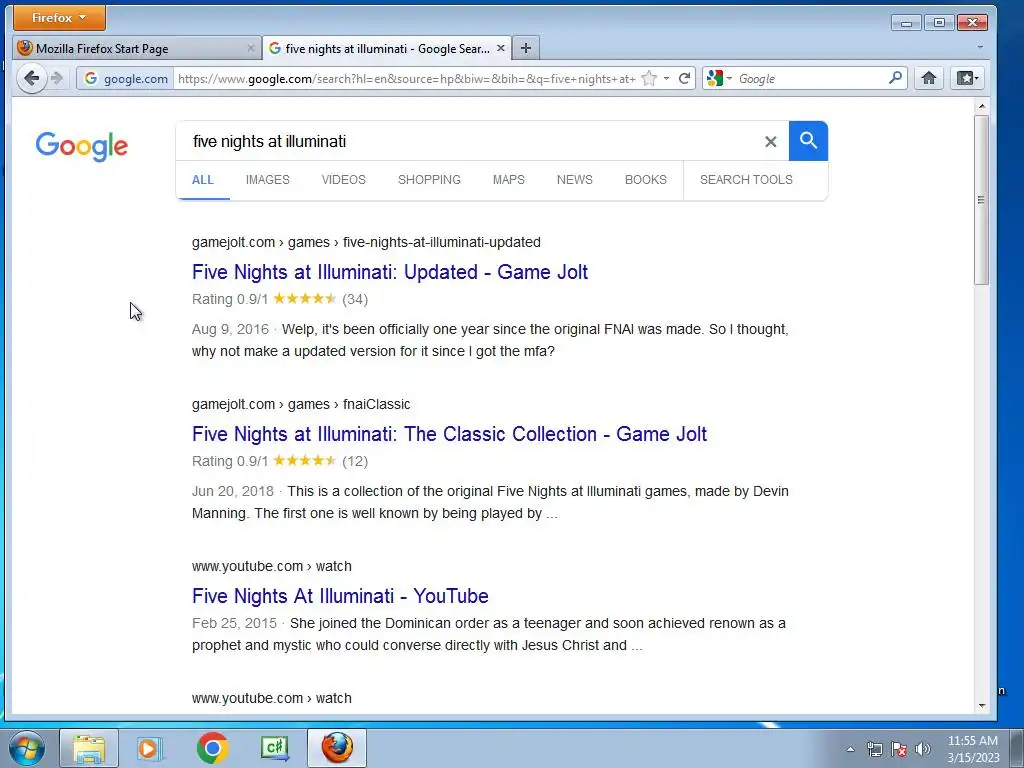The width and height of the screenshot is (1024, 768).
Task: Maximize the Firefox window
Action: click(939, 23)
